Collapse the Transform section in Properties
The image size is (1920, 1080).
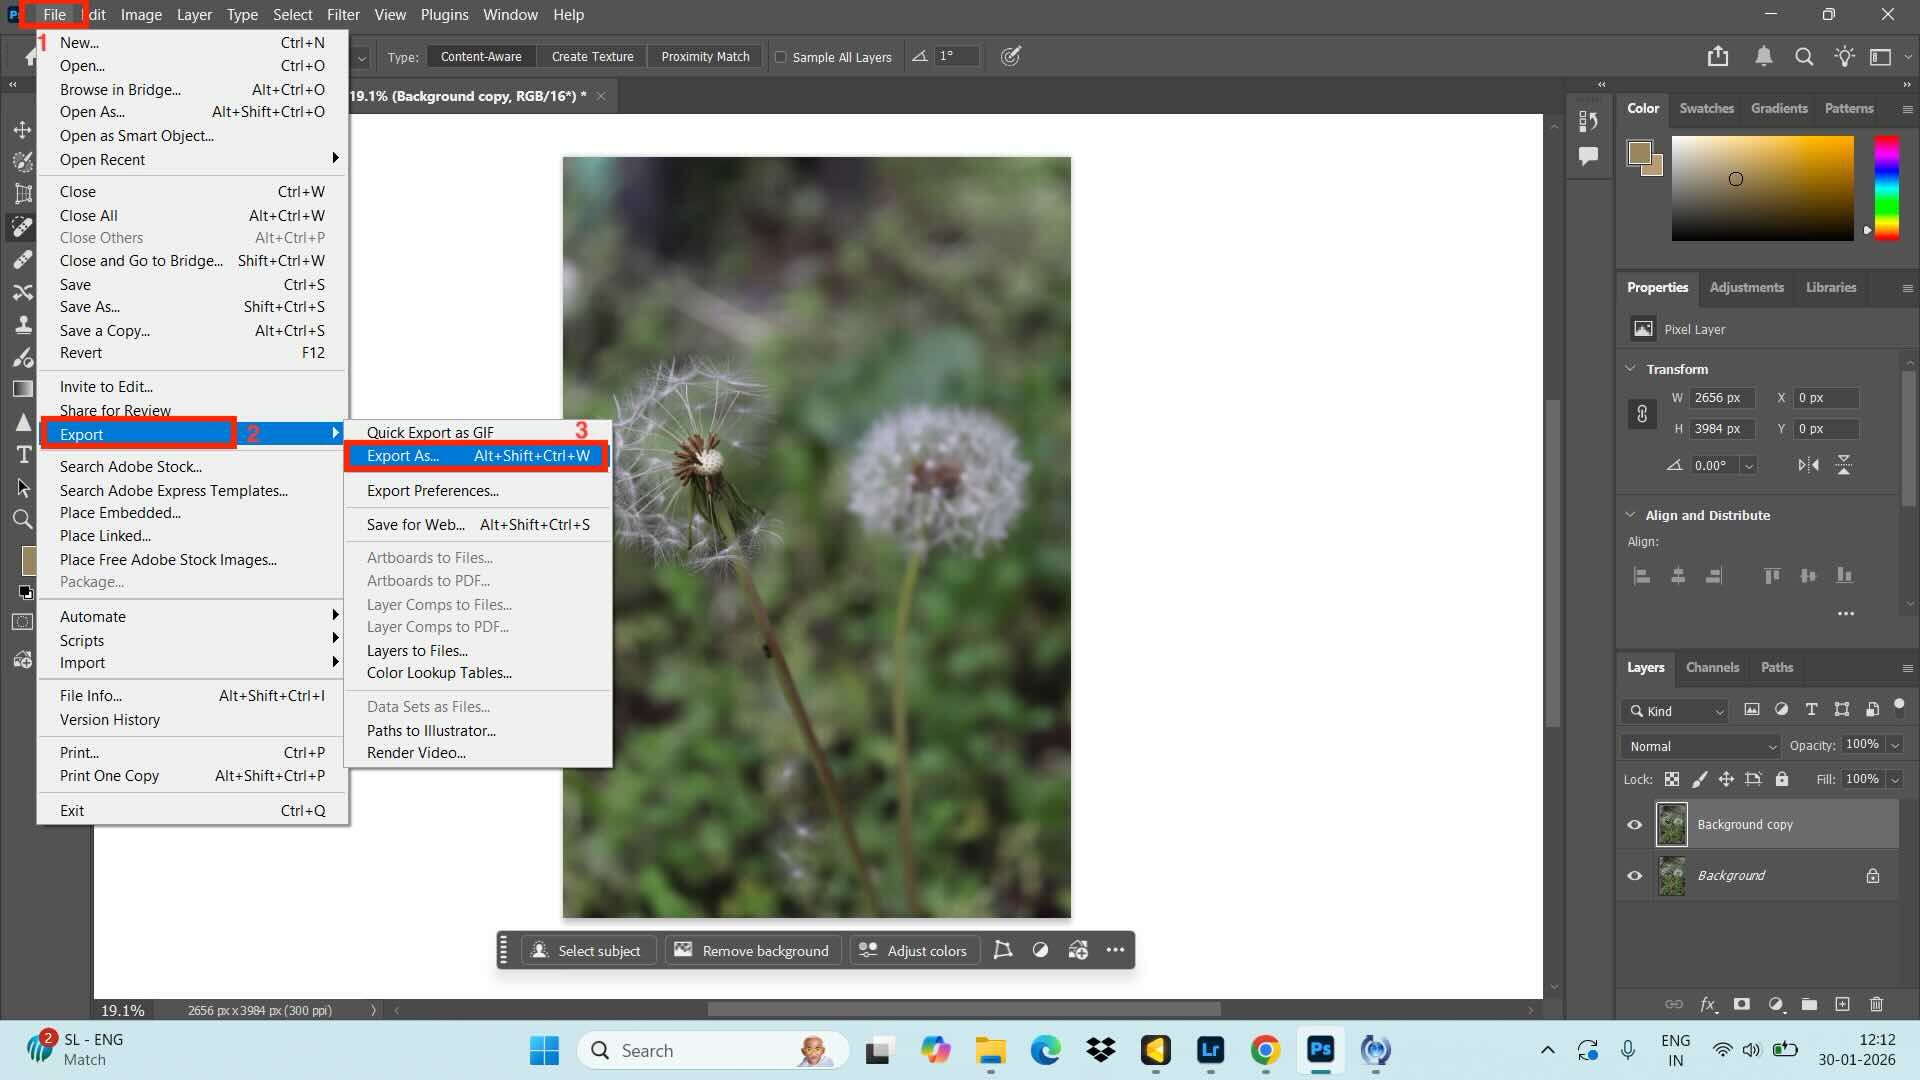[1632, 369]
